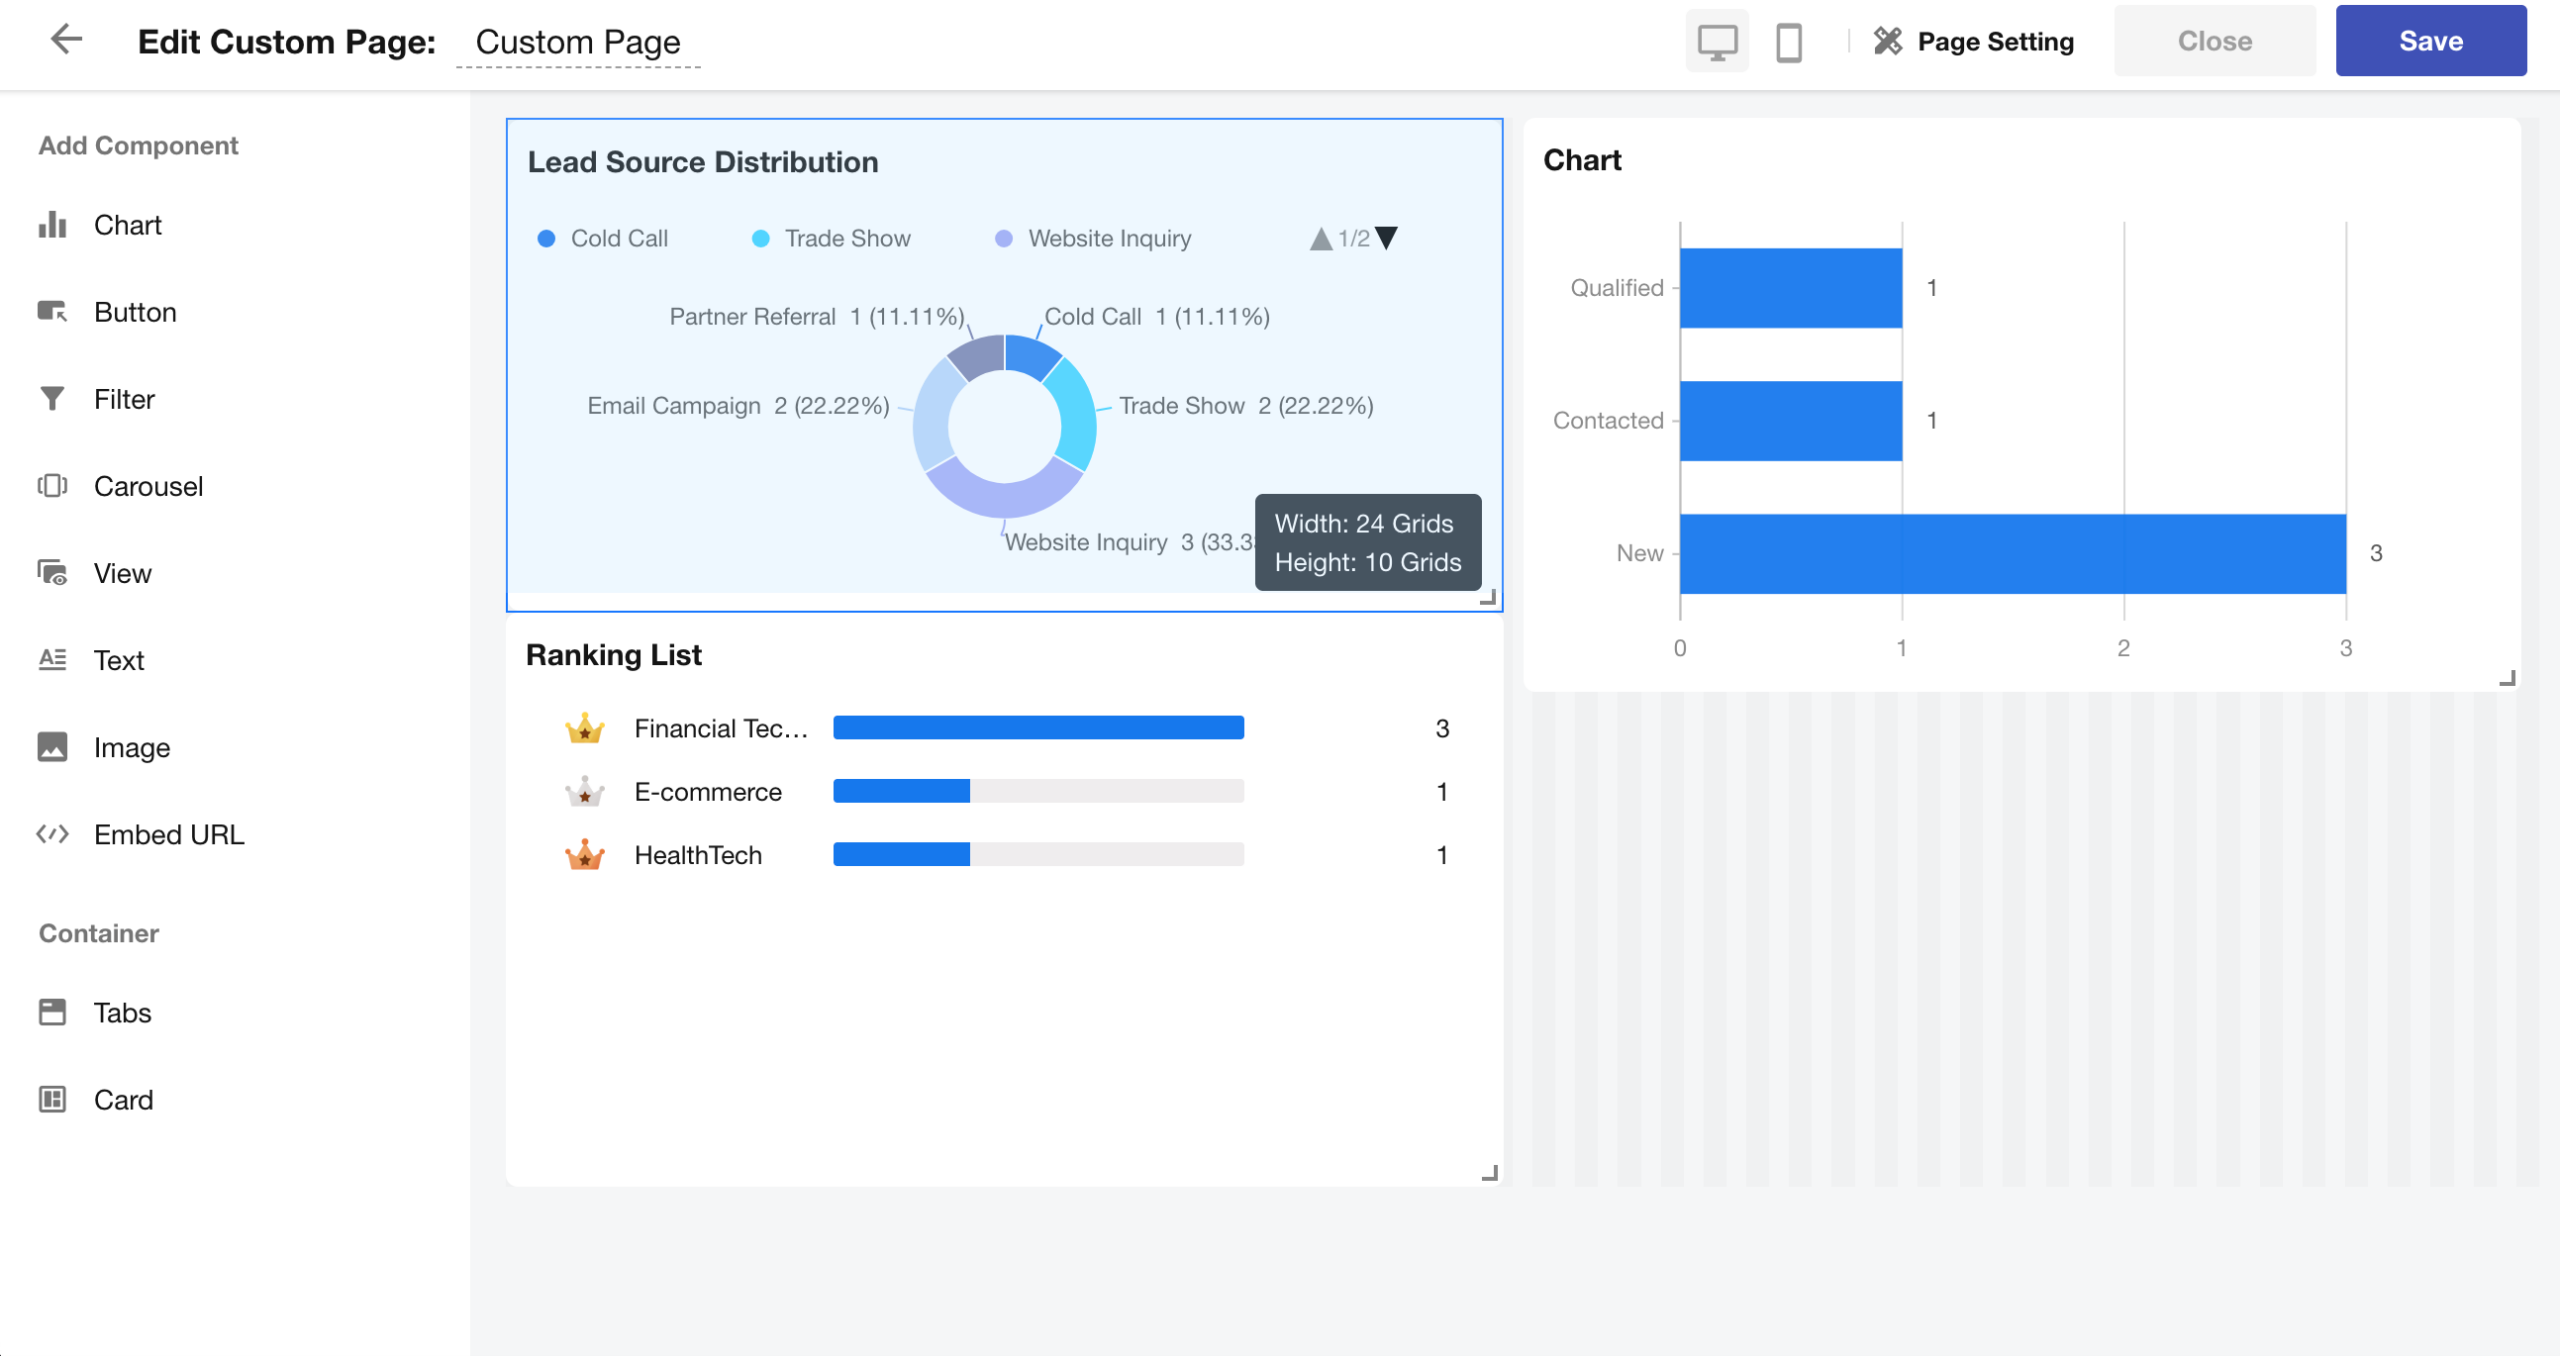Add an Image component
2560x1356 pixels.
click(131, 747)
